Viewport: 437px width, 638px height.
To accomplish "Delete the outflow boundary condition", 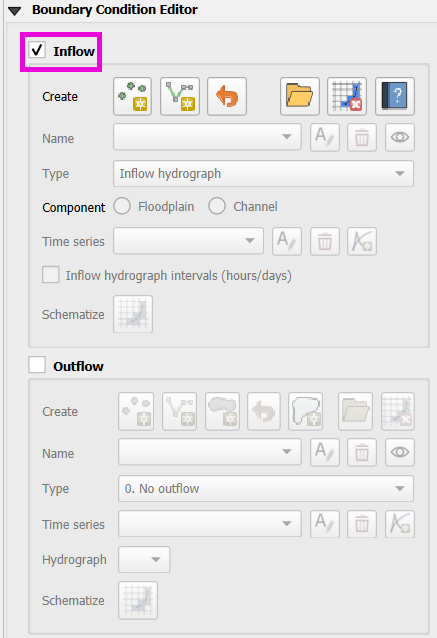I will click(362, 452).
